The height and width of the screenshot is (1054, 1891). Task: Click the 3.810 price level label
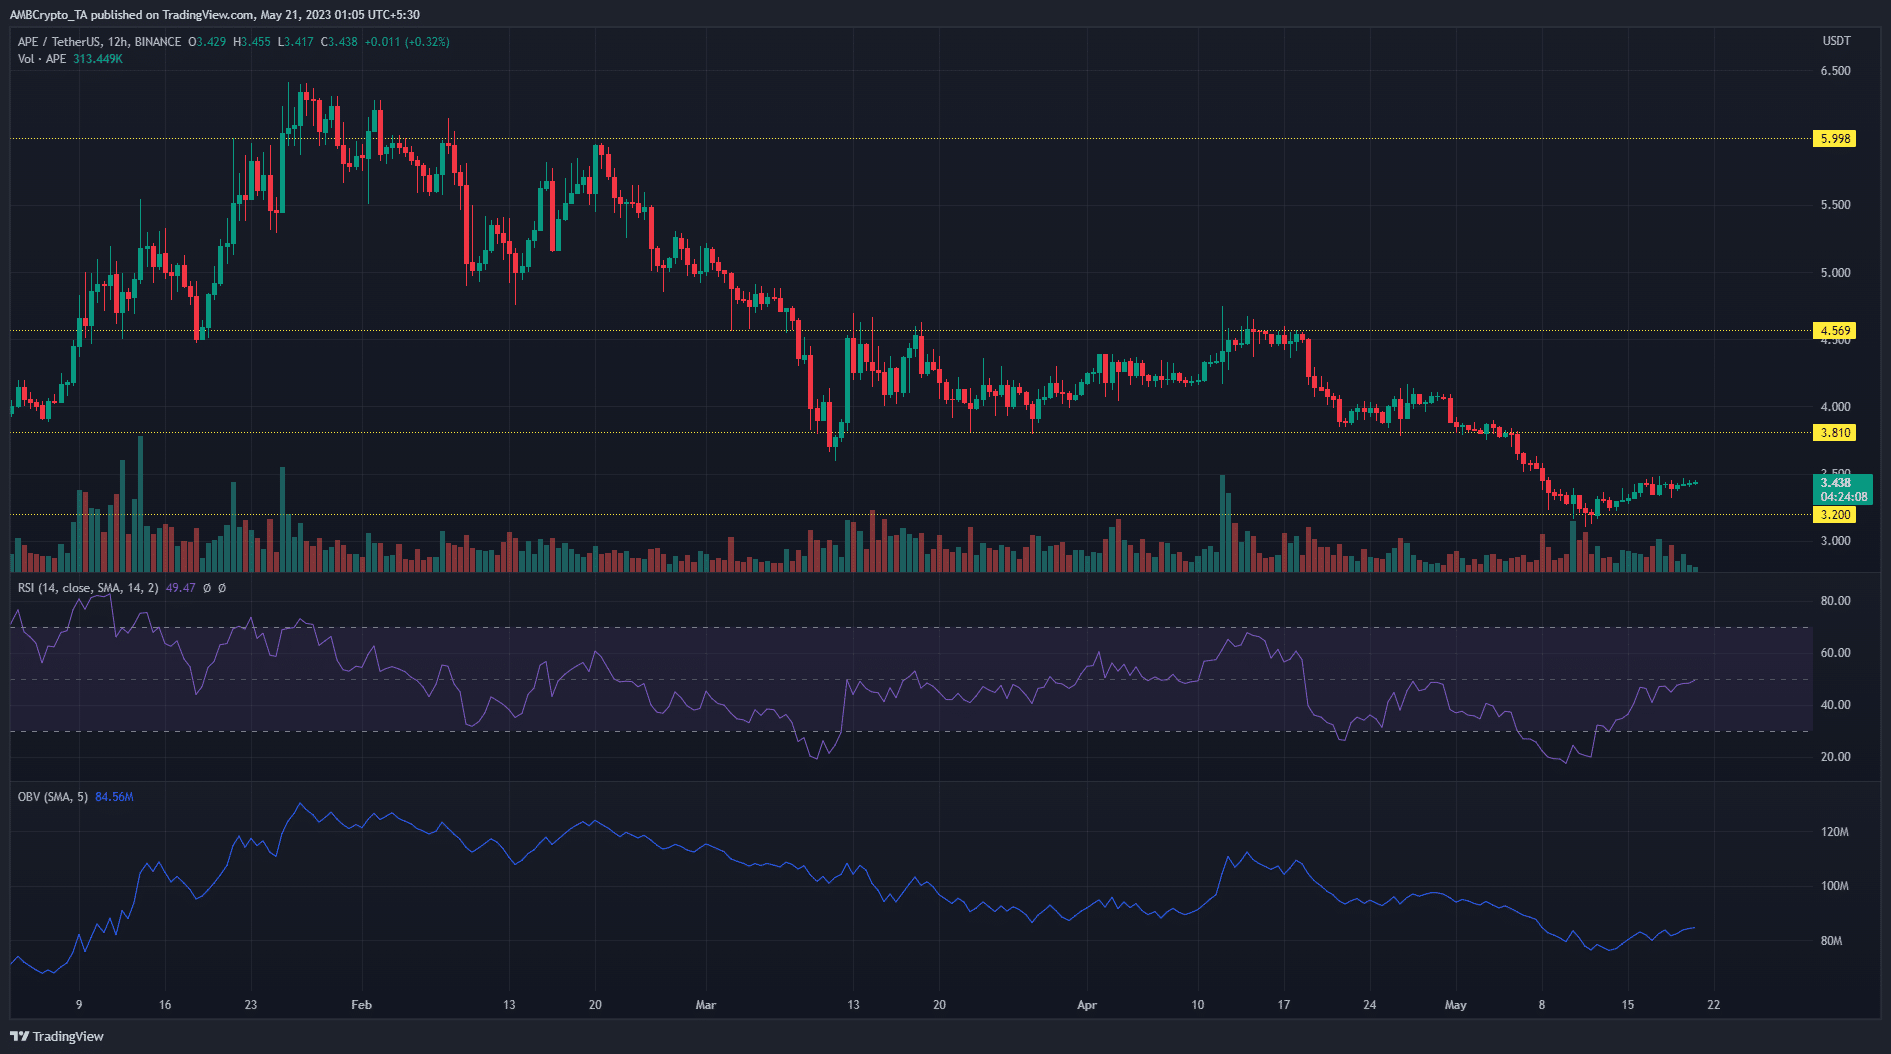click(1834, 433)
